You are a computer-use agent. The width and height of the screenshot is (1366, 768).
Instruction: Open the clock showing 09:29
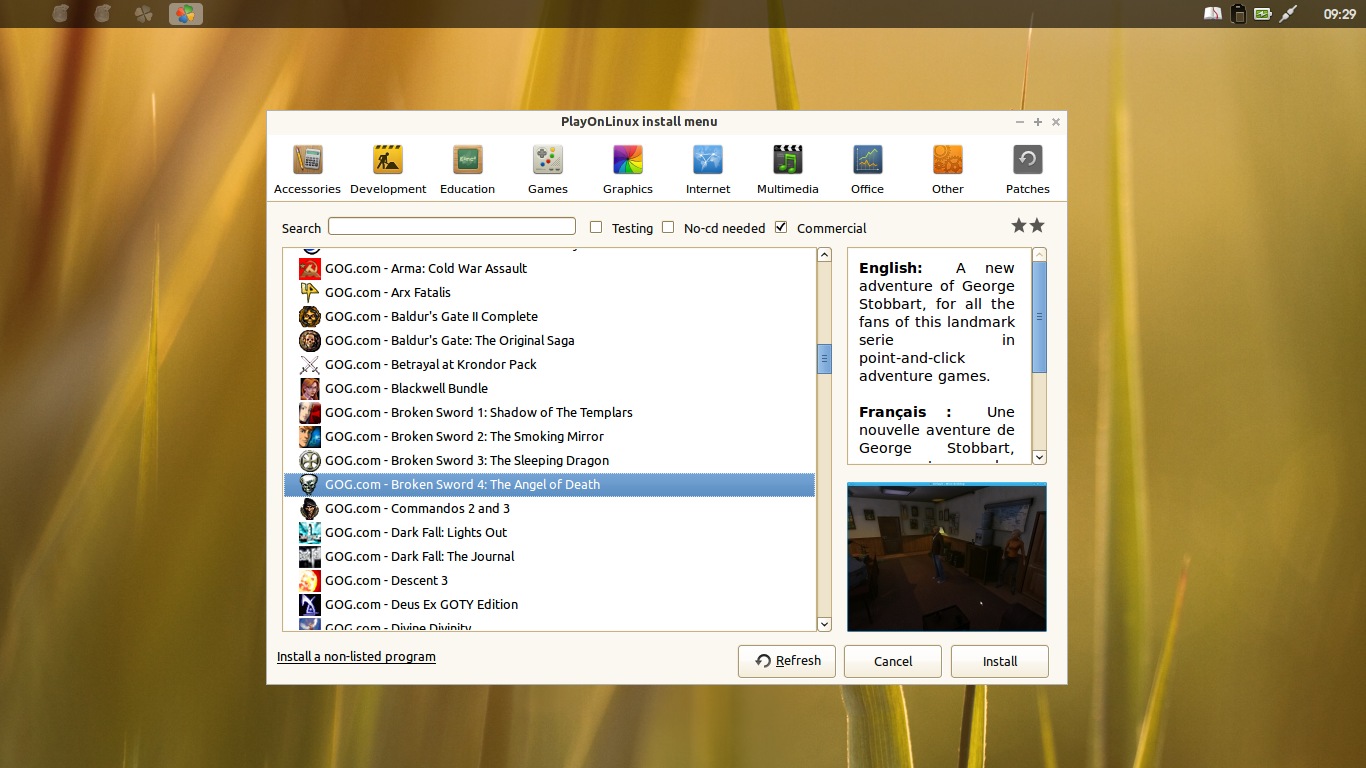pos(1339,14)
